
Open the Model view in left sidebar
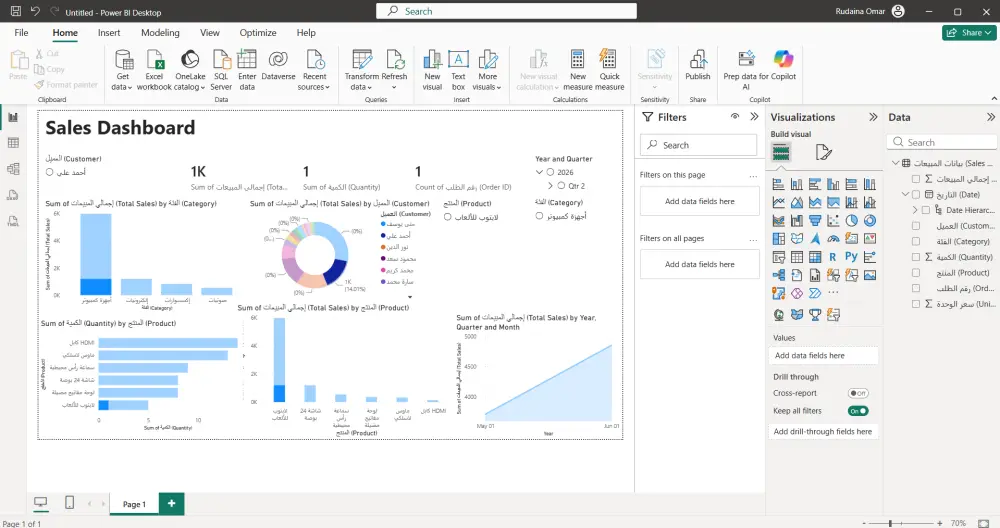(13, 169)
